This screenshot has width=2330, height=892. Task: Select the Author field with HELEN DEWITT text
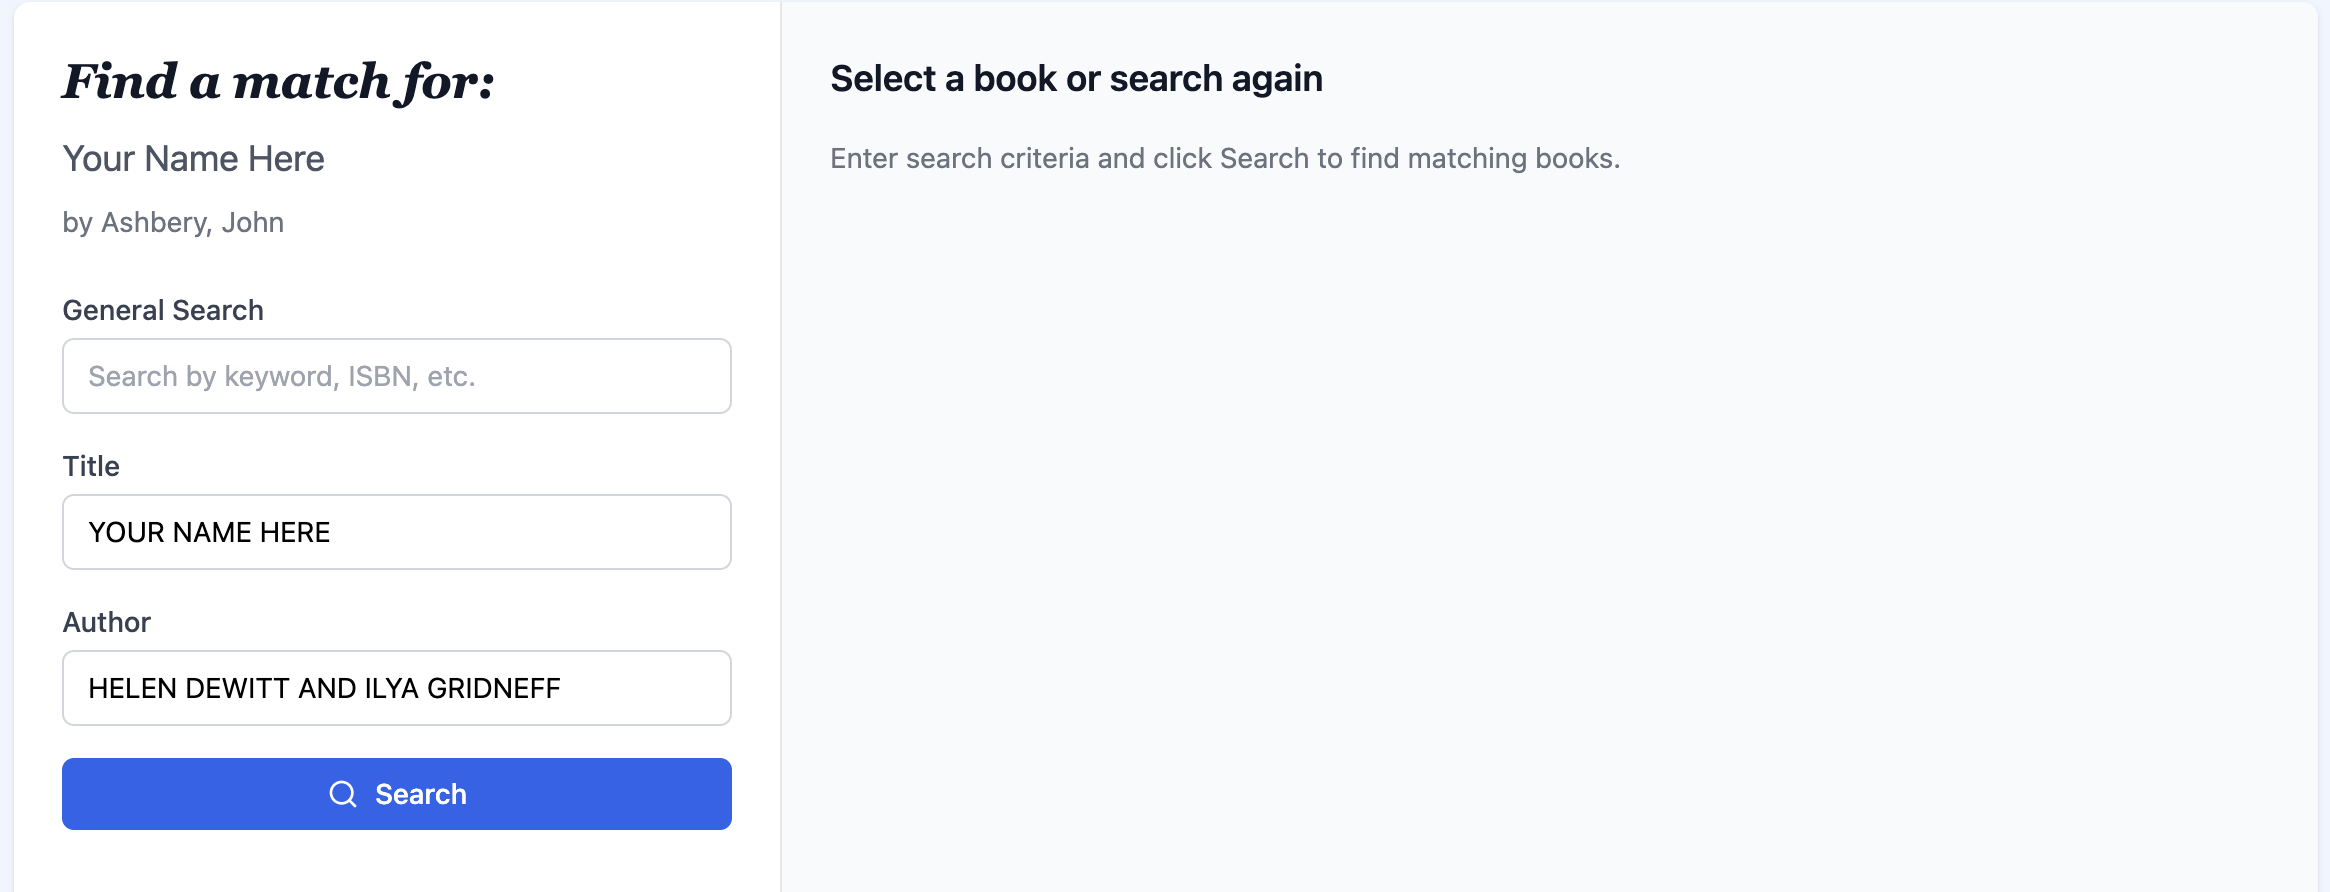(396, 688)
